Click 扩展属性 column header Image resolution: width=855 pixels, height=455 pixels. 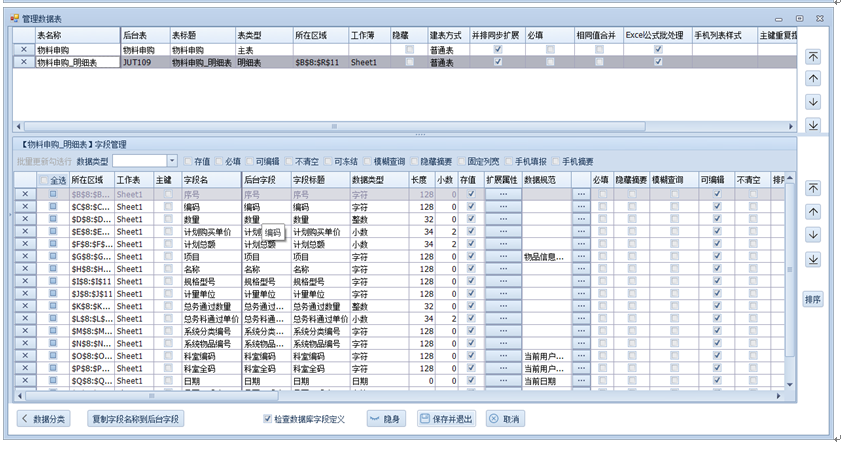(503, 180)
